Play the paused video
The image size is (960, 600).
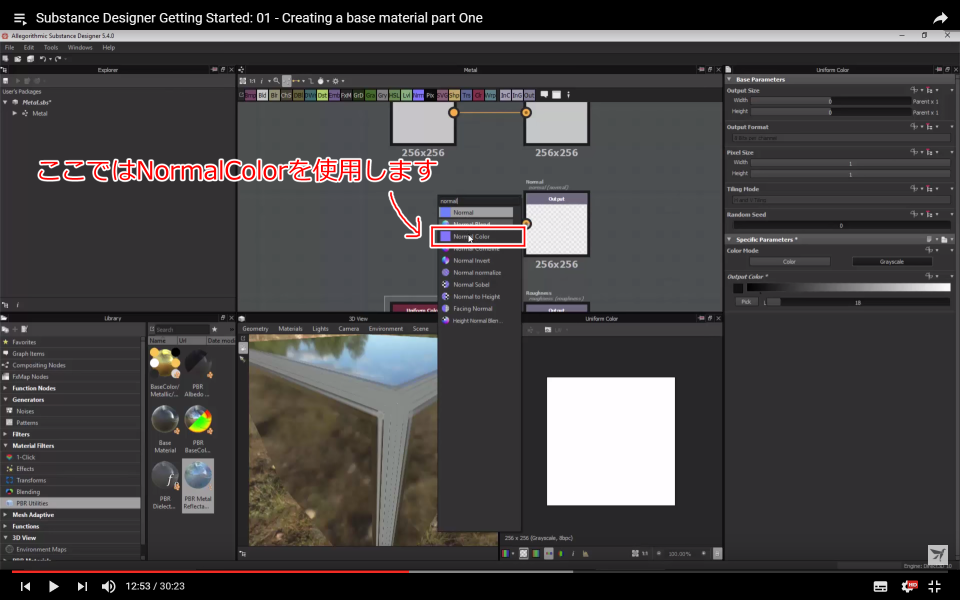click(53, 586)
